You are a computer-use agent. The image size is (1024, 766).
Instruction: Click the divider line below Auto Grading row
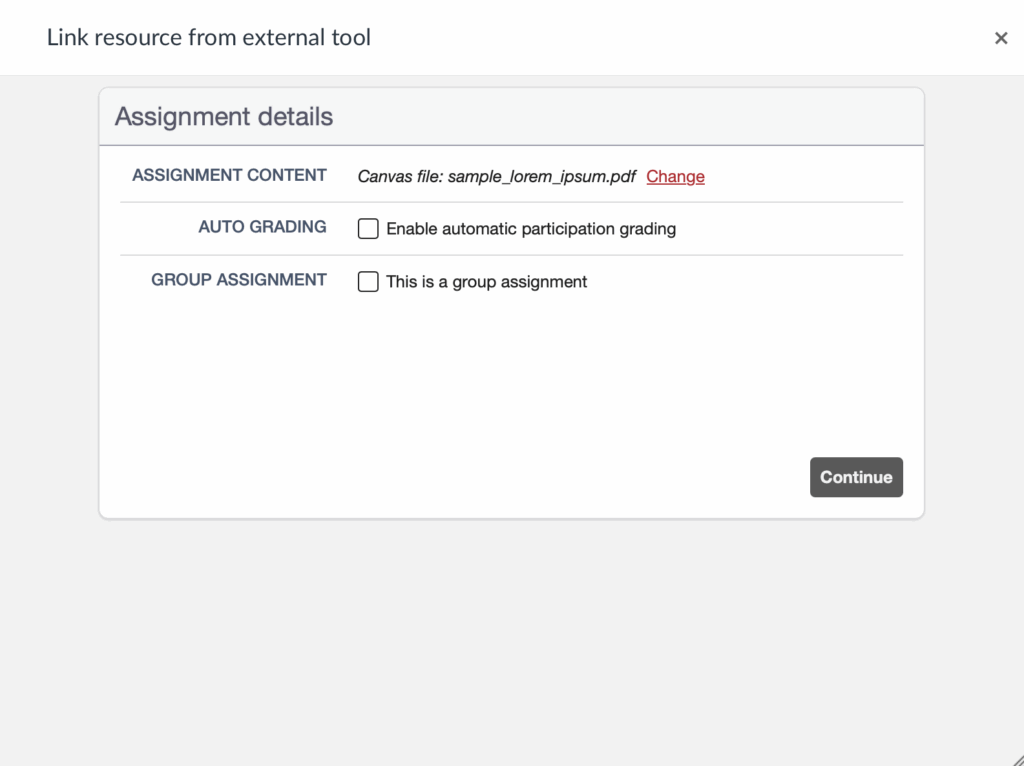tap(510, 255)
